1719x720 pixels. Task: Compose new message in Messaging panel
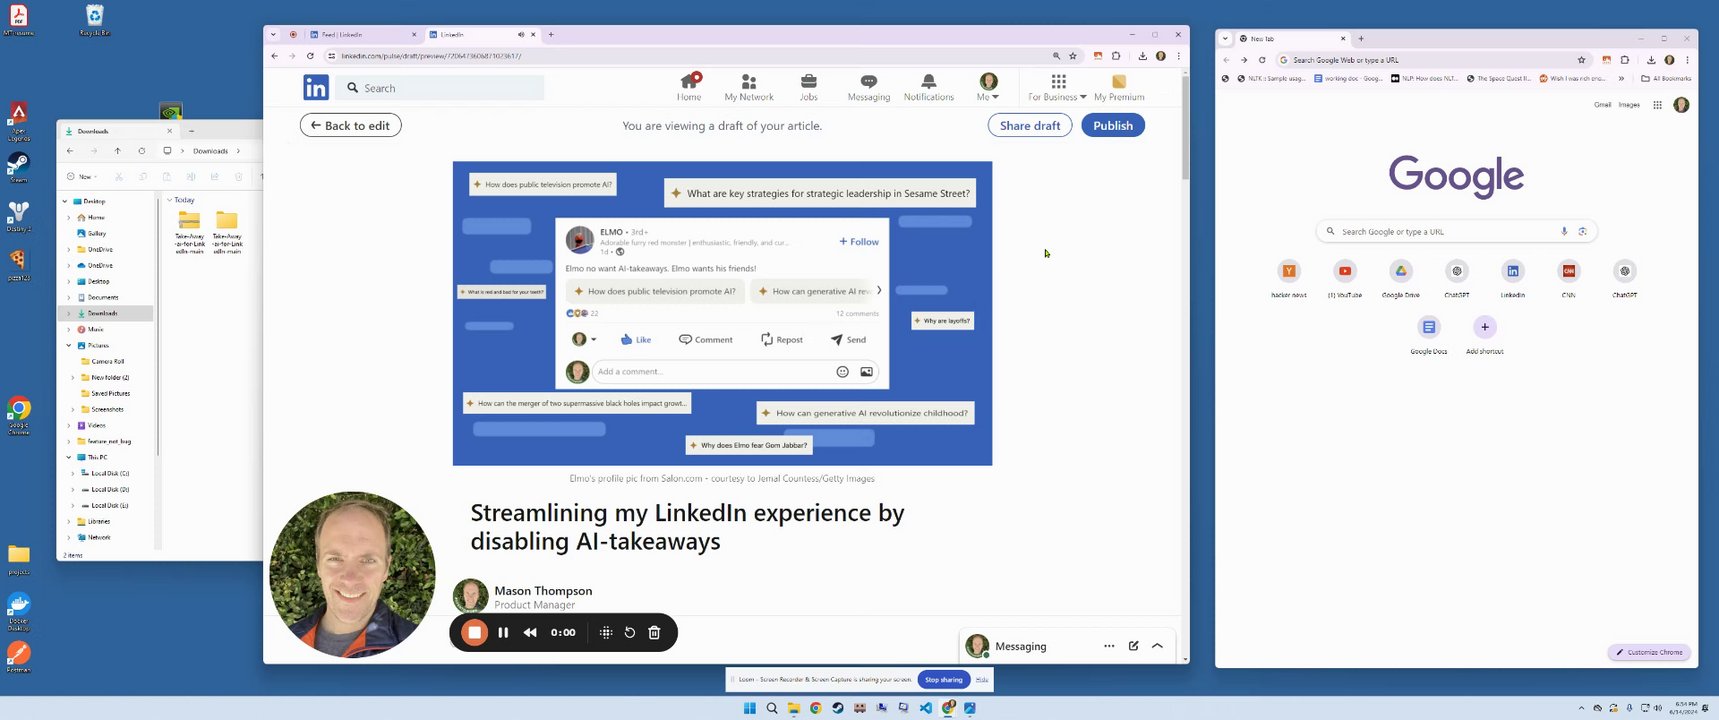(1133, 646)
